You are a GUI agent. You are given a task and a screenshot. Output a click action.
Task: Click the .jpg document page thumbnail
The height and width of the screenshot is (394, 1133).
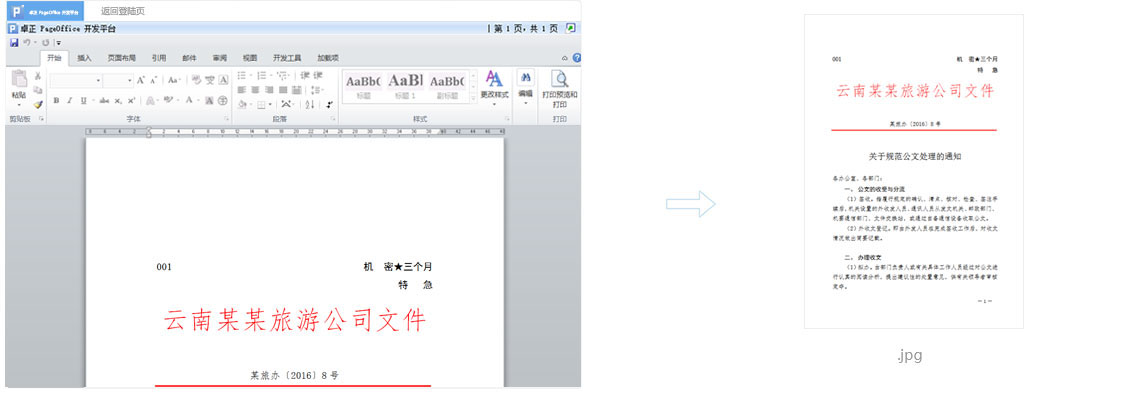(913, 171)
